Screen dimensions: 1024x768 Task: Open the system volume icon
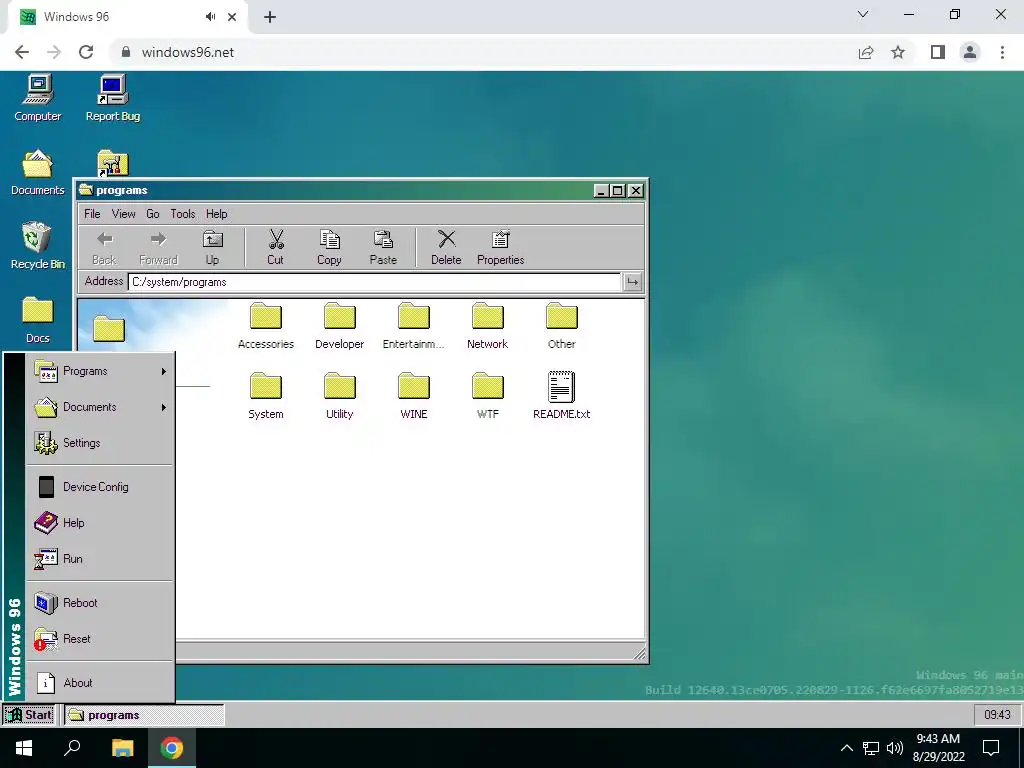pyautogui.click(x=895, y=748)
